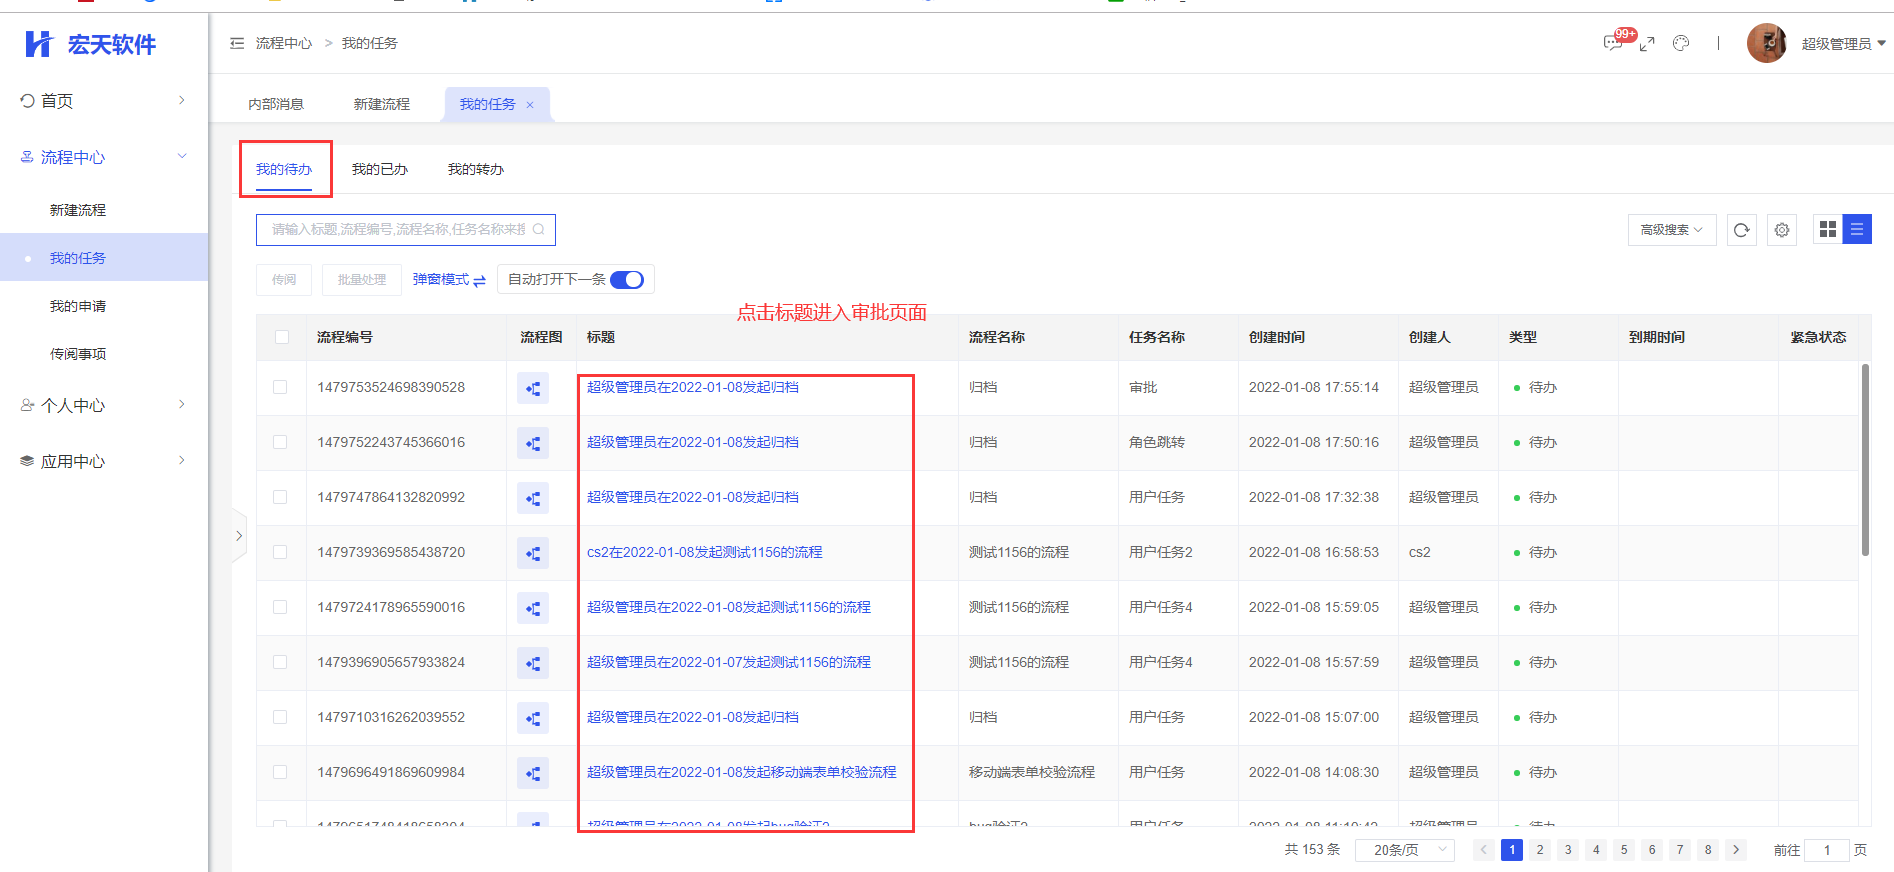The image size is (1894, 872).
Task: Open the 高级搜索 dropdown
Action: click(1671, 230)
